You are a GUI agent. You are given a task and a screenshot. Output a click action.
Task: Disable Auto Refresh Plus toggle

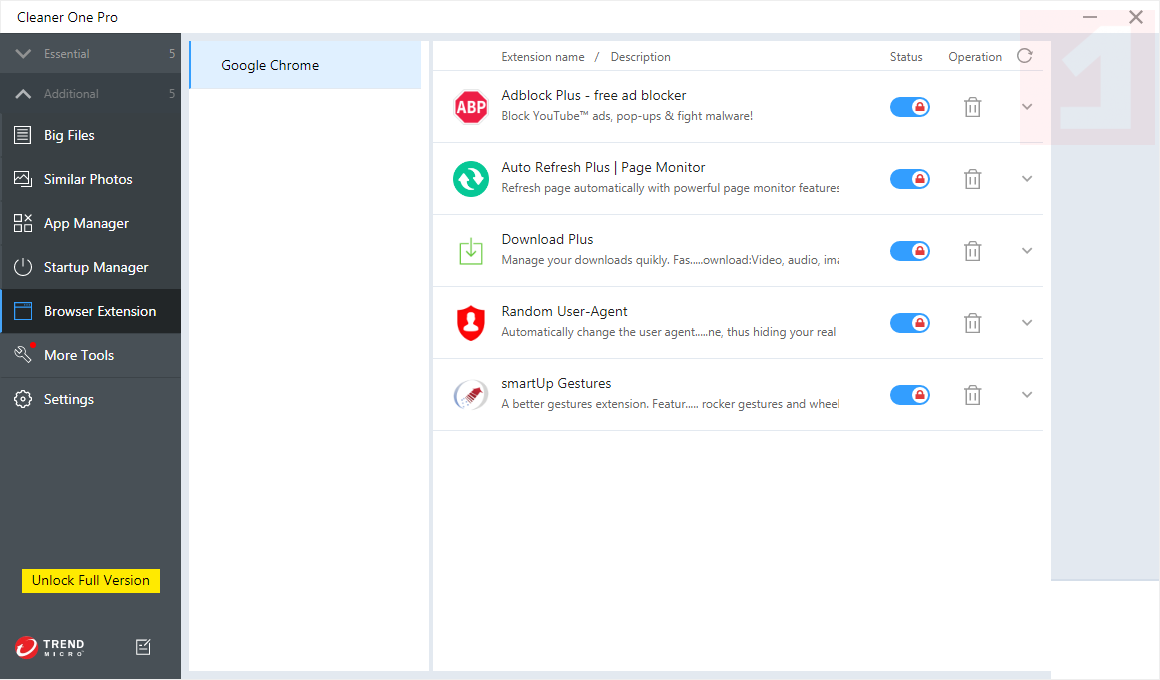point(909,179)
